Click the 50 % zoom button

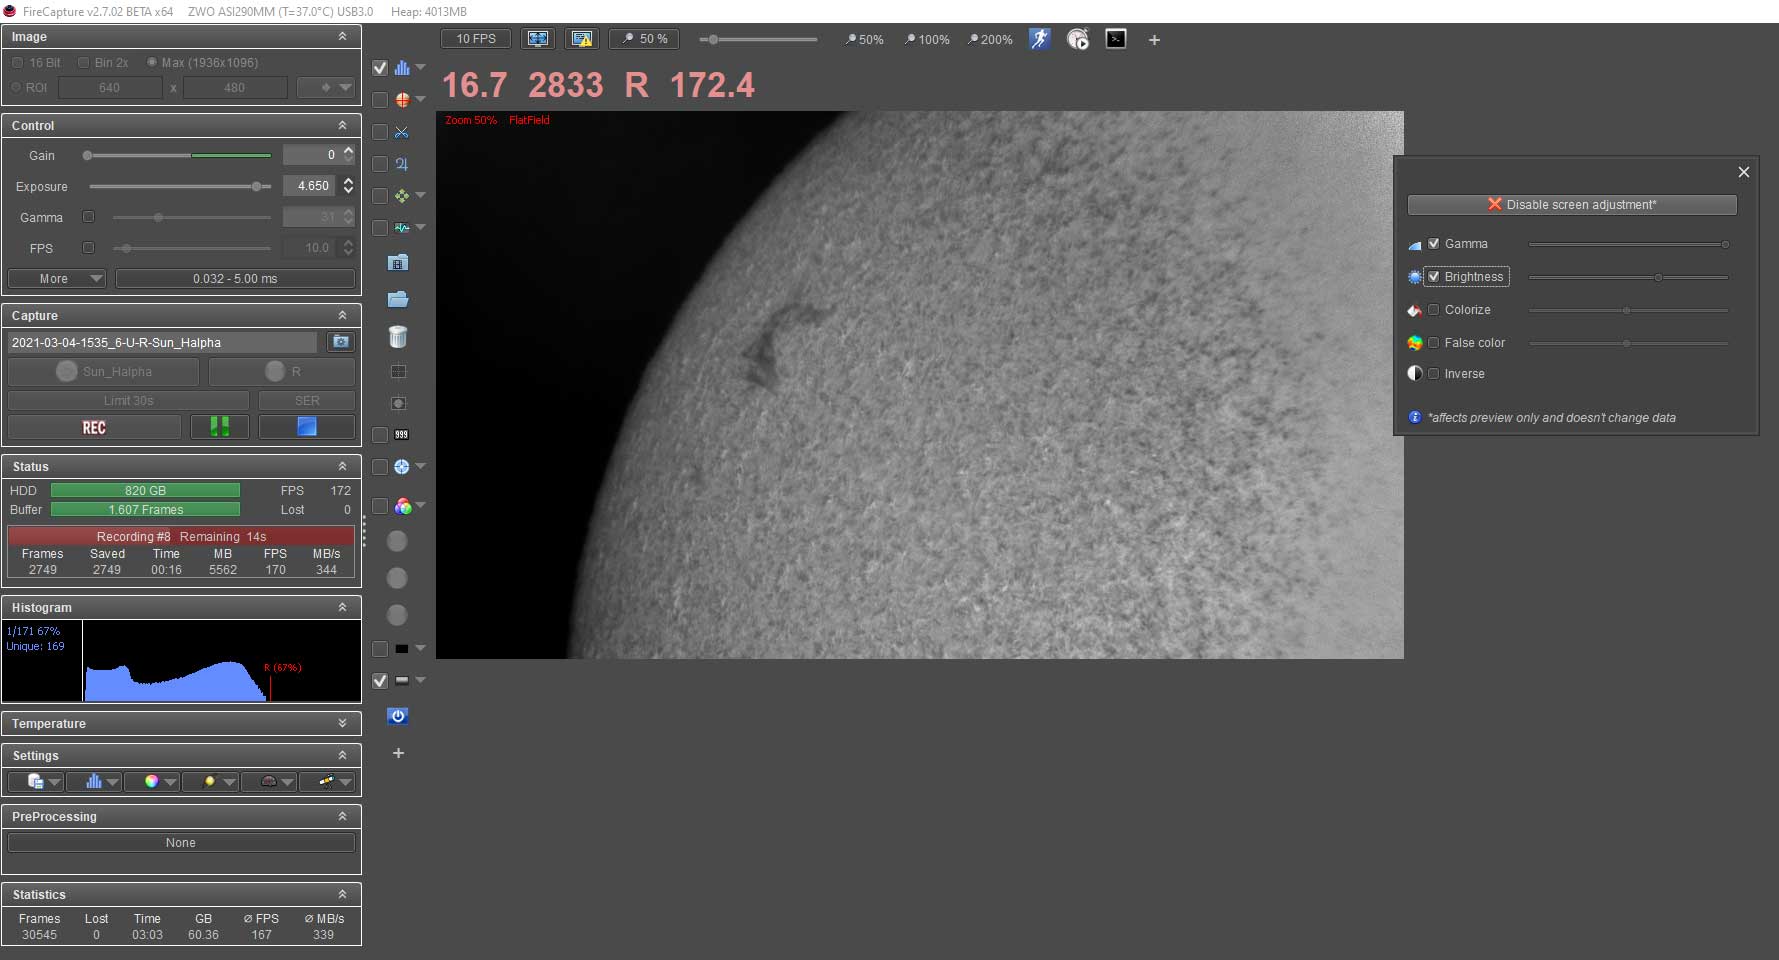pyautogui.click(x=644, y=39)
